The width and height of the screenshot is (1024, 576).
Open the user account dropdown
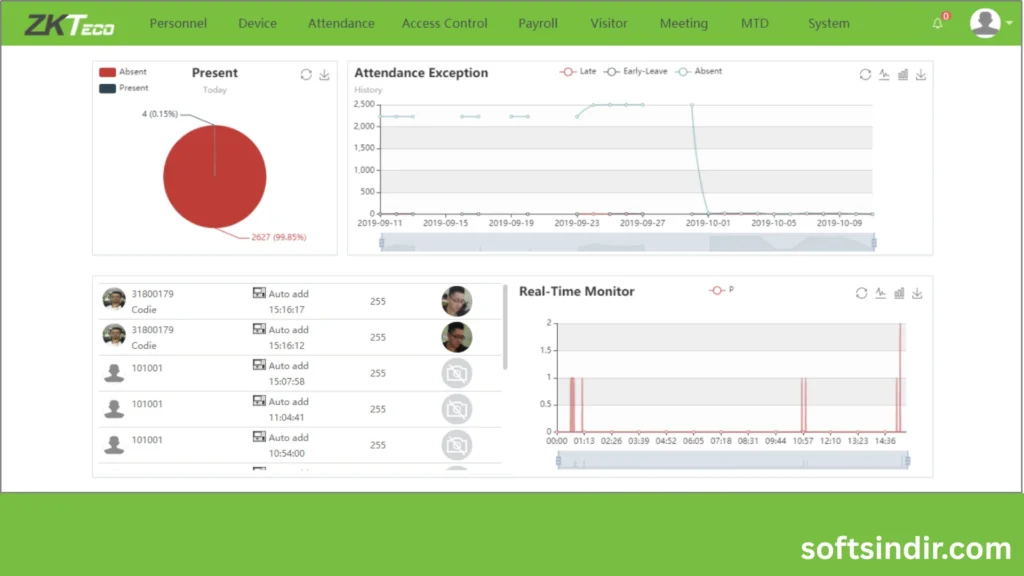(x=991, y=24)
